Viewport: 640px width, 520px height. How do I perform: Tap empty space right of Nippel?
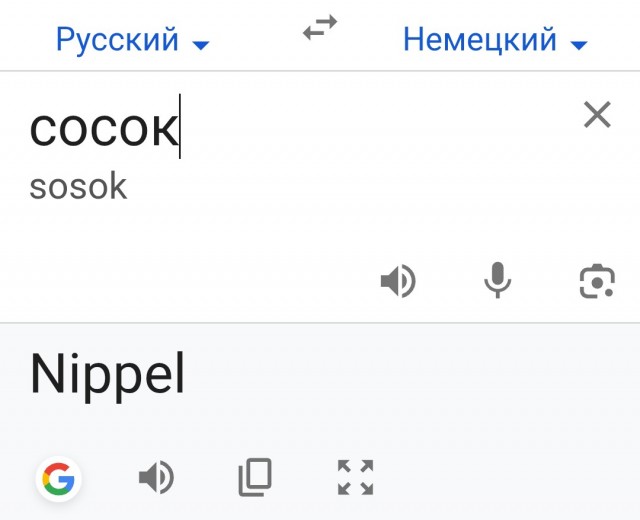[420, 374]
